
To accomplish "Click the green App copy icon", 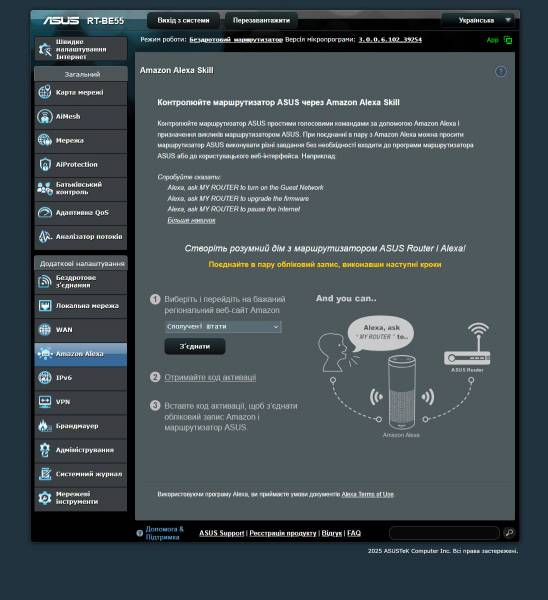I will pos(508,40).
